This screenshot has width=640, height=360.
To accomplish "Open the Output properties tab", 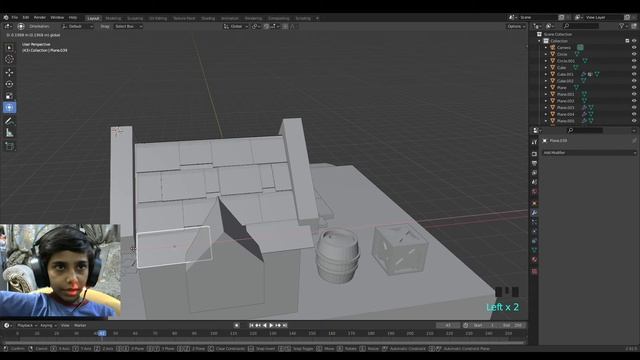I will pyautogui.click(x=534, y=163).
